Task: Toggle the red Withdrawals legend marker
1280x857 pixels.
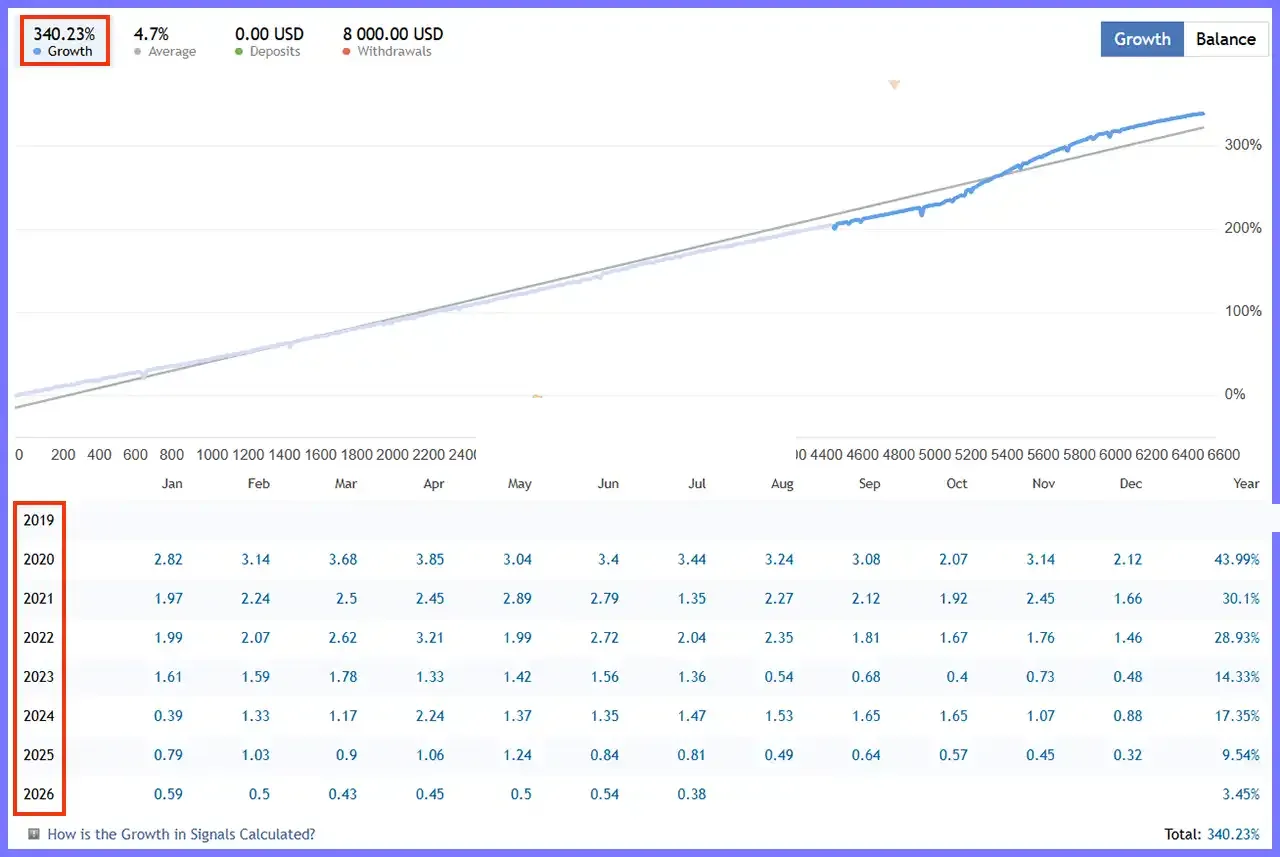Action: click(347, 51)
